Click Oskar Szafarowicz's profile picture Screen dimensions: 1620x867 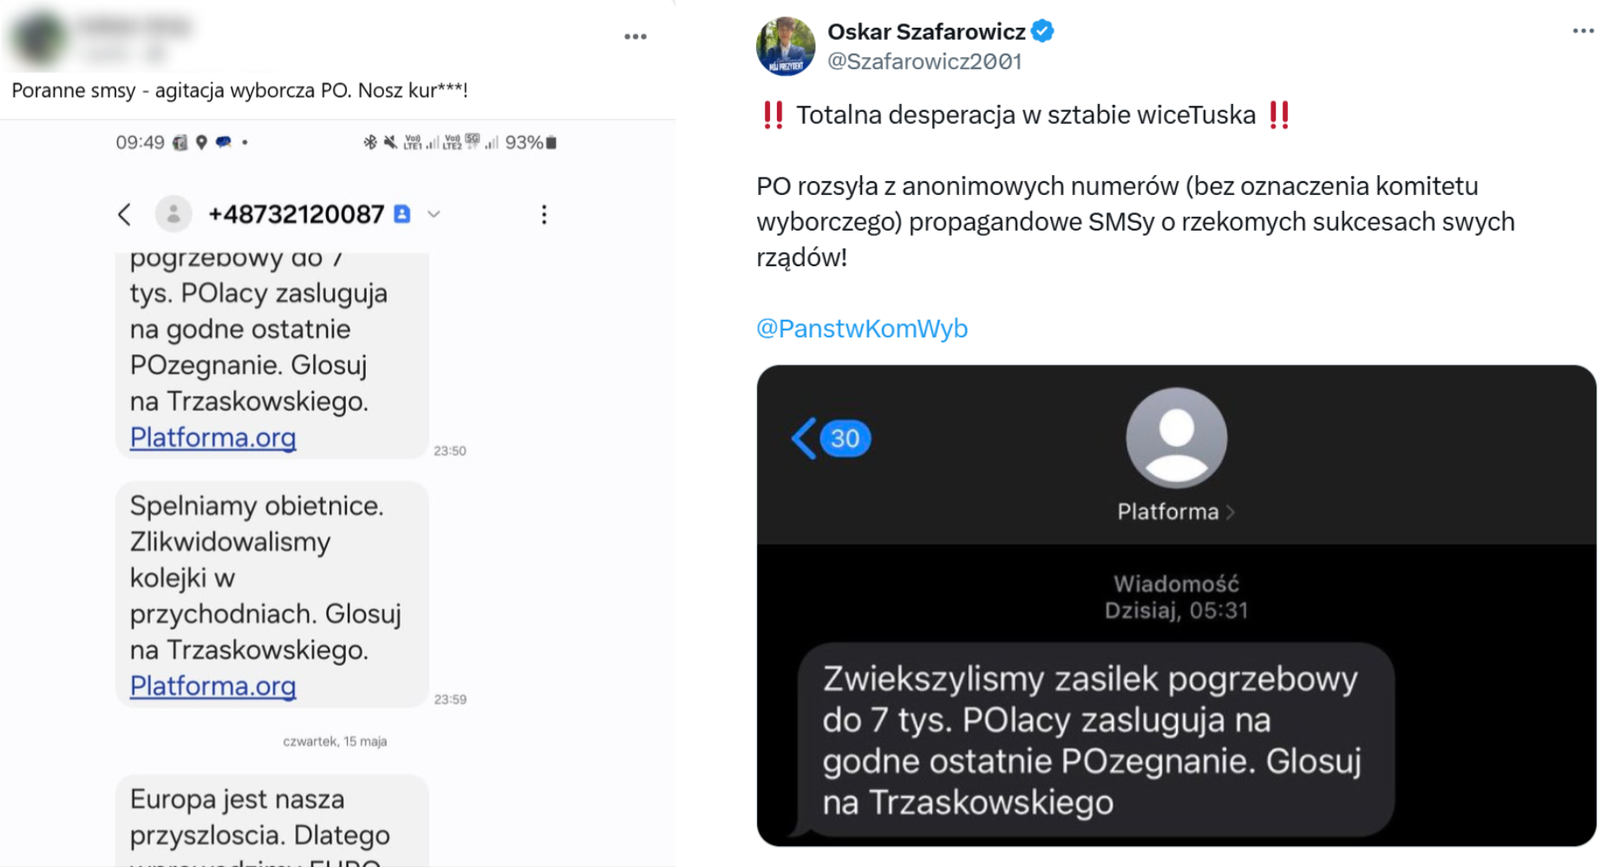click(786, 46)
